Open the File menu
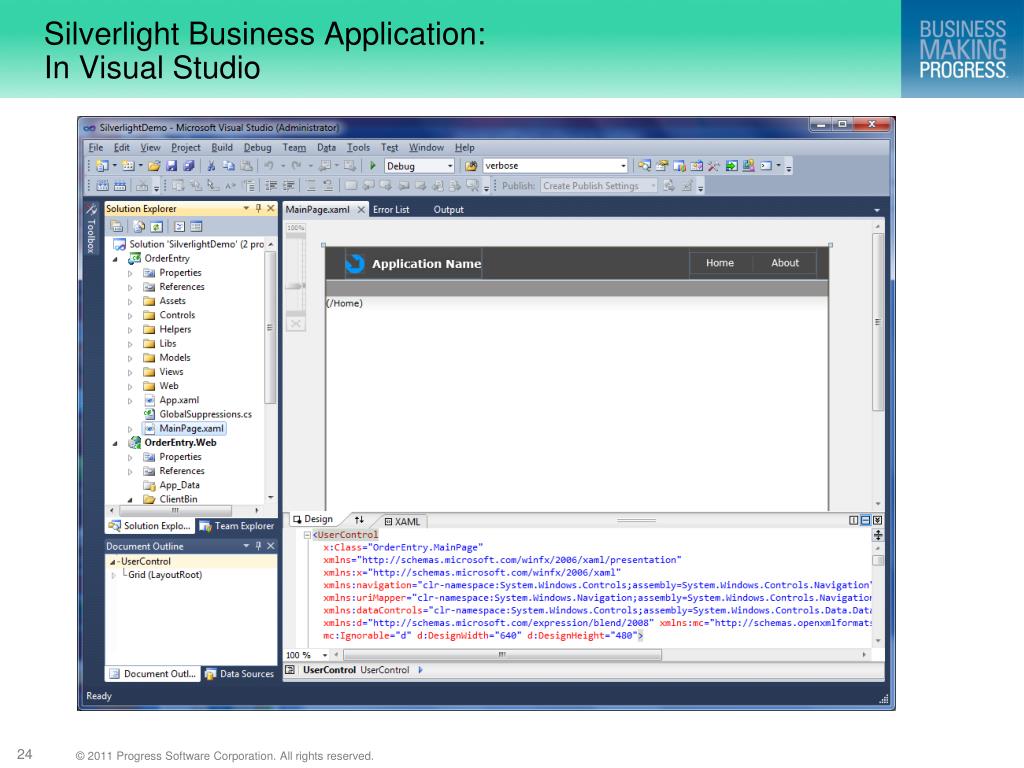The width and height of the screenshot is (1024, 768). pyautogui.click(x=96, y=148)
